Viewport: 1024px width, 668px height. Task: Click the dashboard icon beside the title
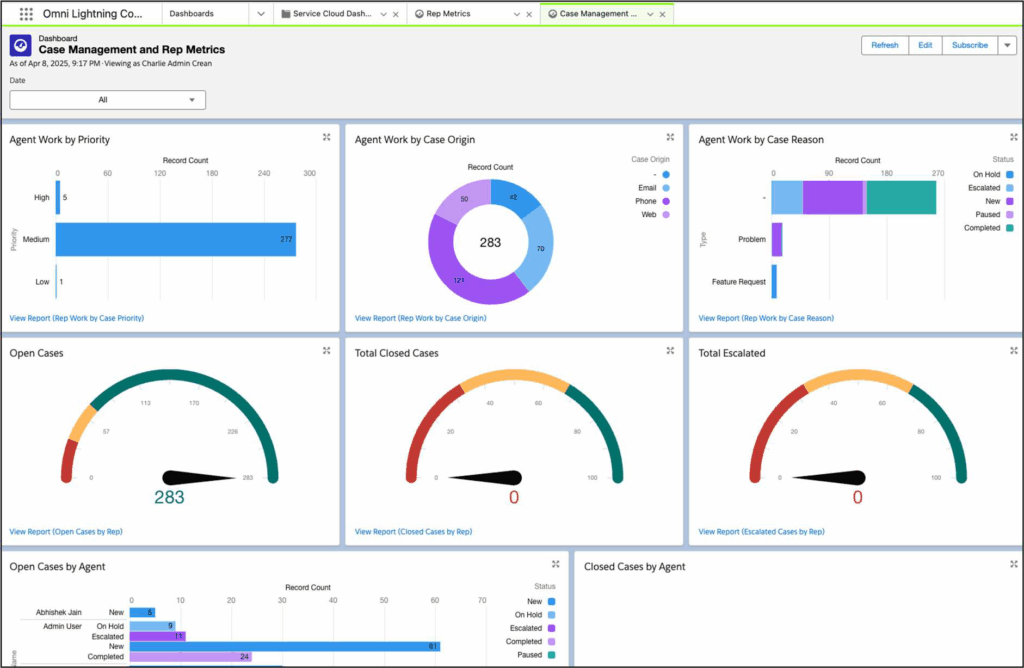pos(20,45)
